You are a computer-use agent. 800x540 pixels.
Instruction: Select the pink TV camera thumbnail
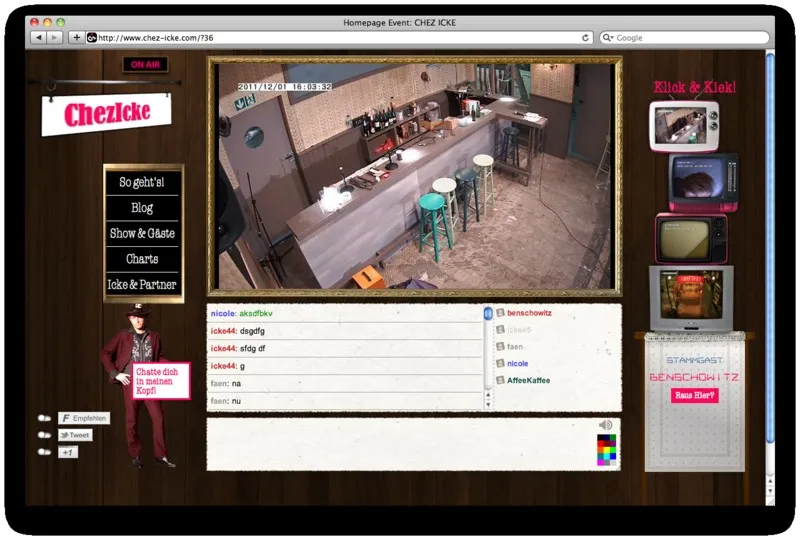tap(704, 182)
